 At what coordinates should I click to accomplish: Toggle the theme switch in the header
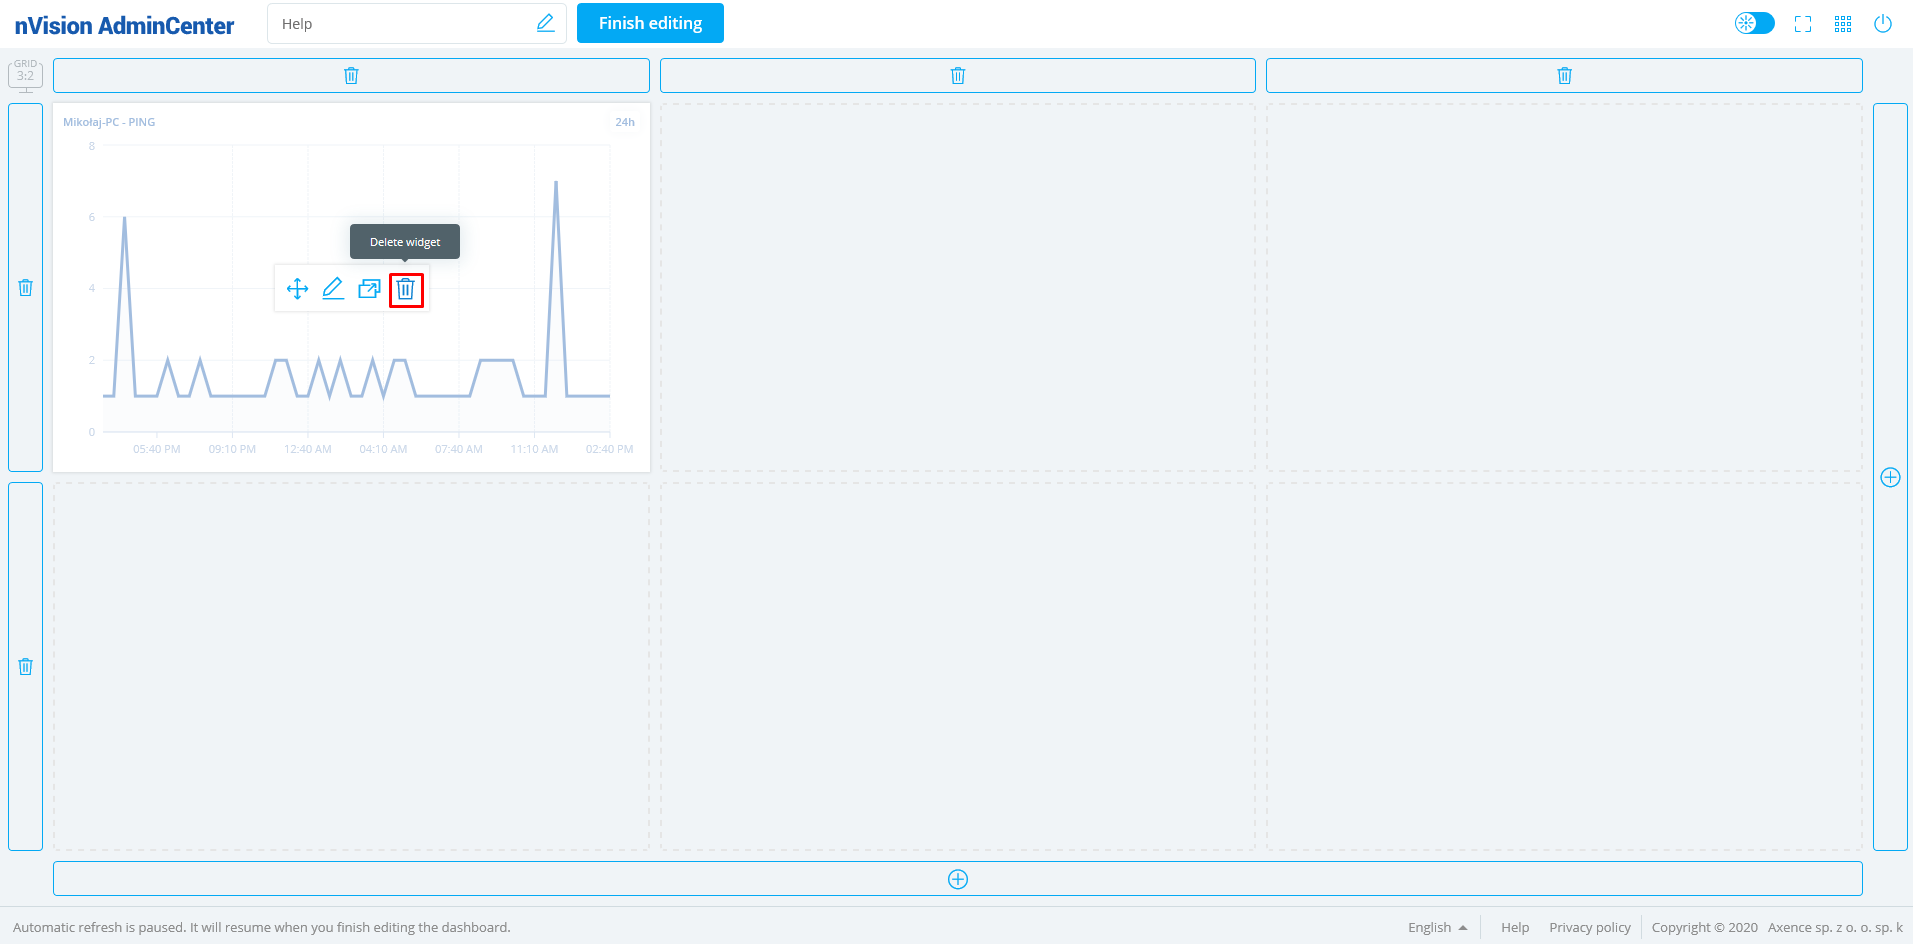(1754, 24)
